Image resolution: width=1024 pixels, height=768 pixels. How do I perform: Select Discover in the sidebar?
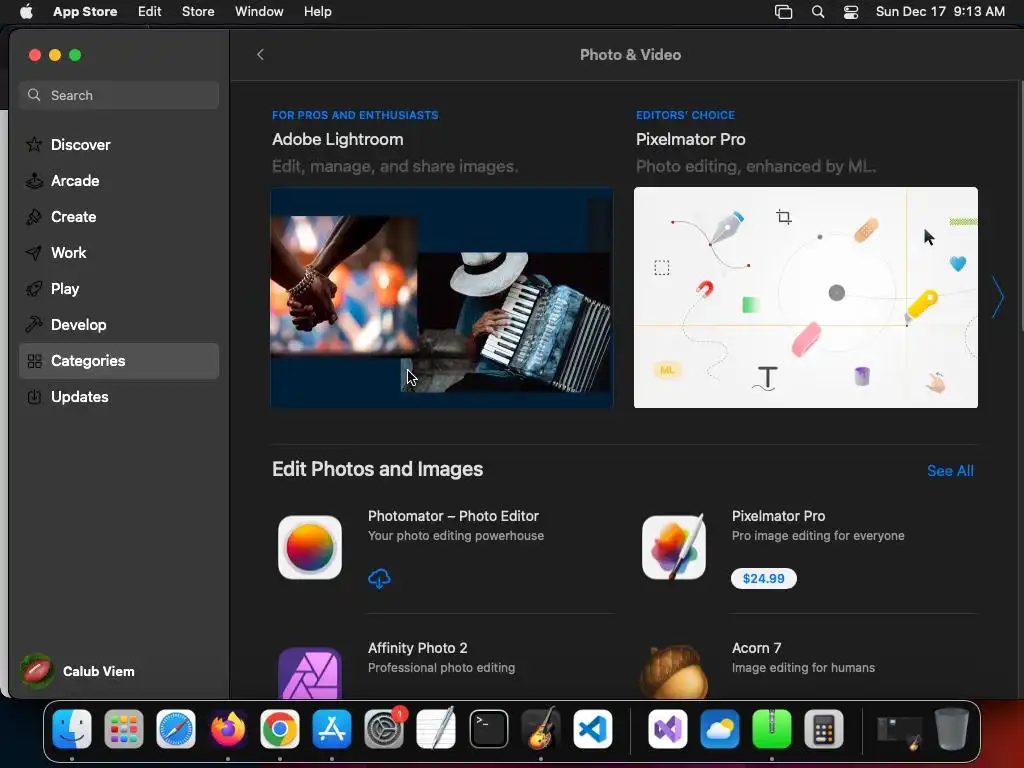click(x=119, y=145)
